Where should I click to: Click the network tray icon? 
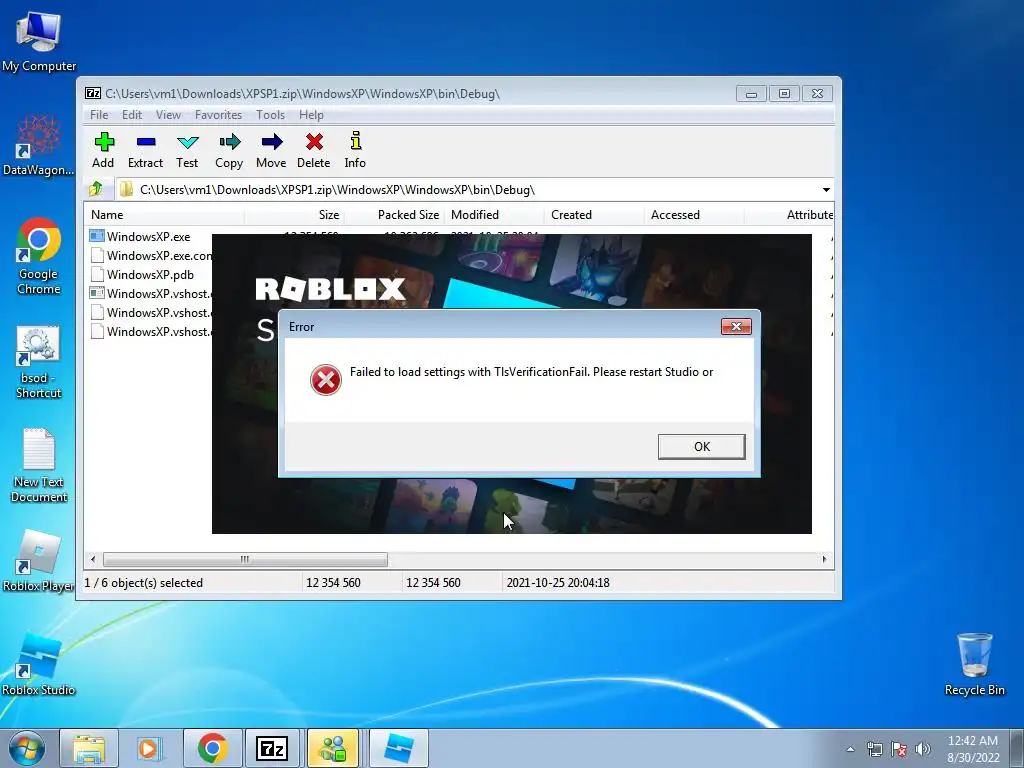pos(874,749)
